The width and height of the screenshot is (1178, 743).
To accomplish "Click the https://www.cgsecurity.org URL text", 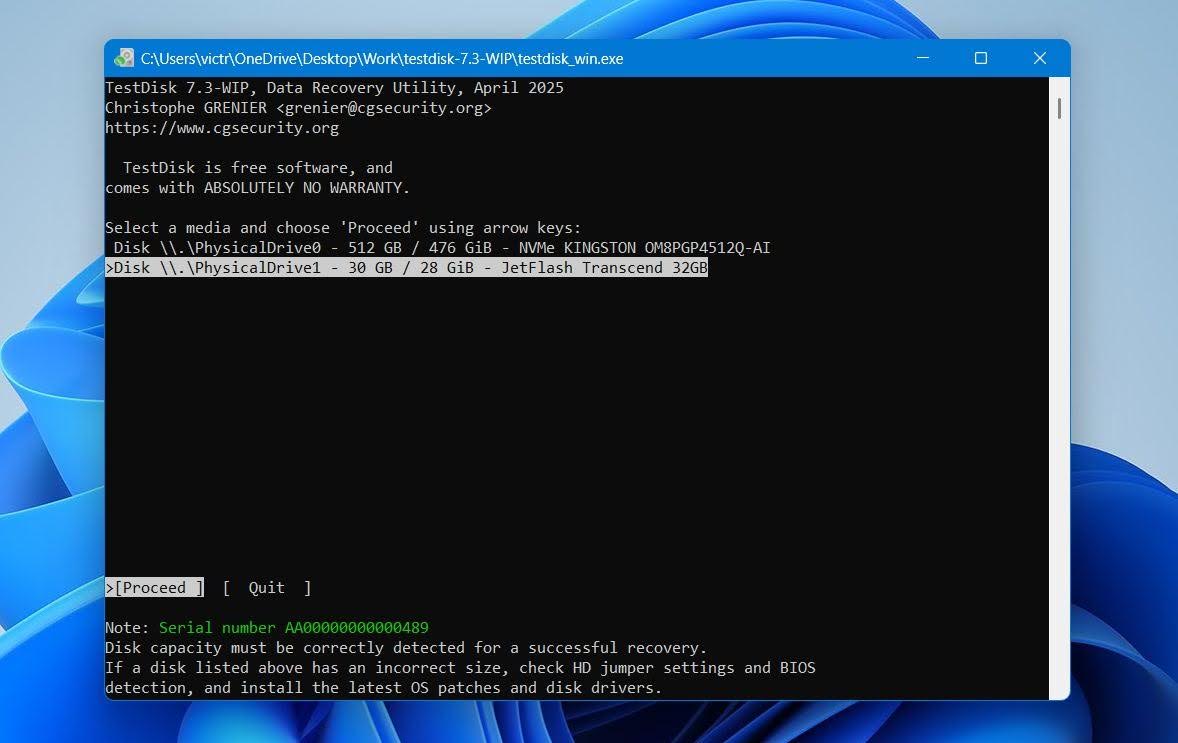I will [x=222, y=128].
